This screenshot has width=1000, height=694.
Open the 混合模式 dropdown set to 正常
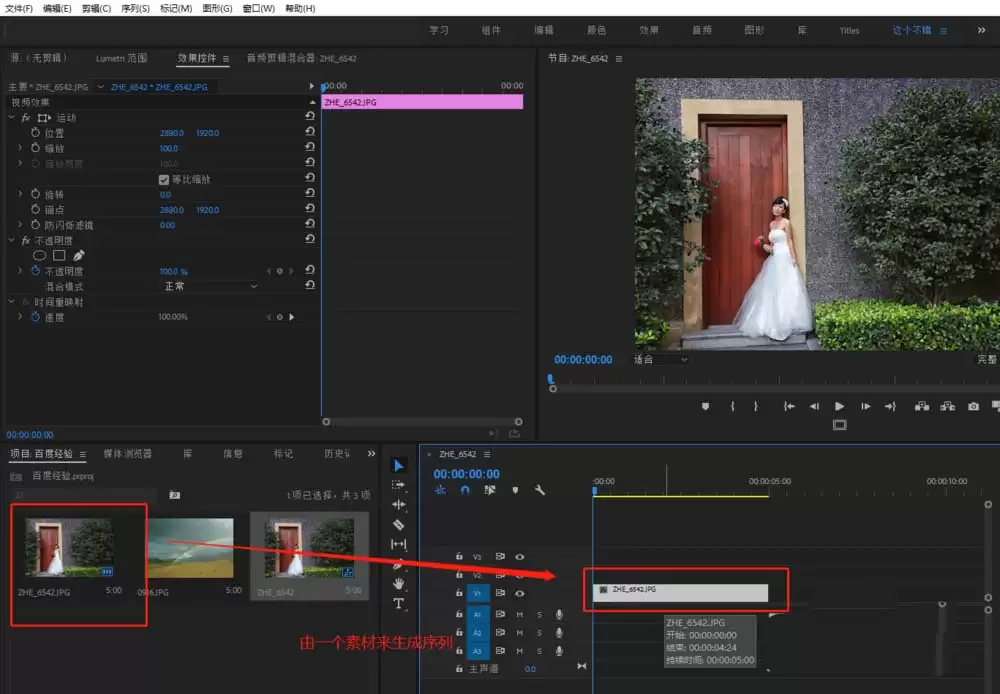pos(209,286)
